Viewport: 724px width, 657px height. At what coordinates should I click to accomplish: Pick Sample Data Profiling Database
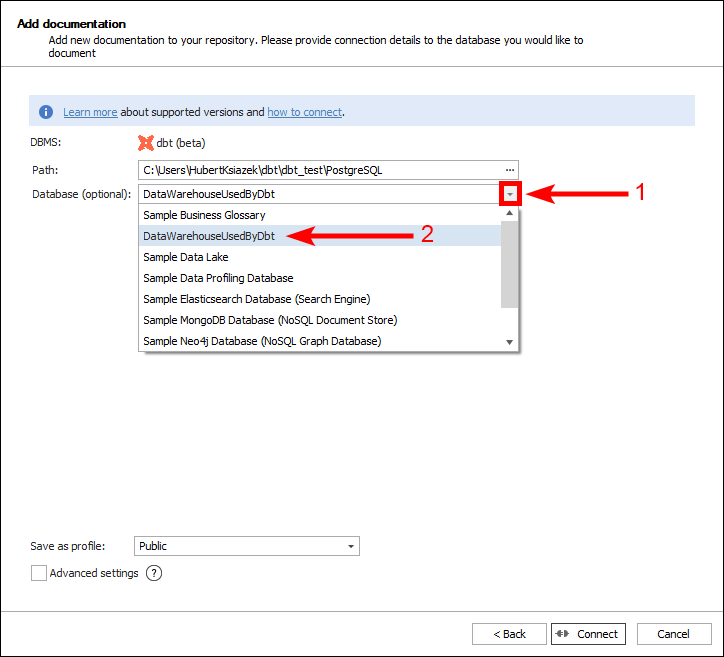(x=218, y=278)
